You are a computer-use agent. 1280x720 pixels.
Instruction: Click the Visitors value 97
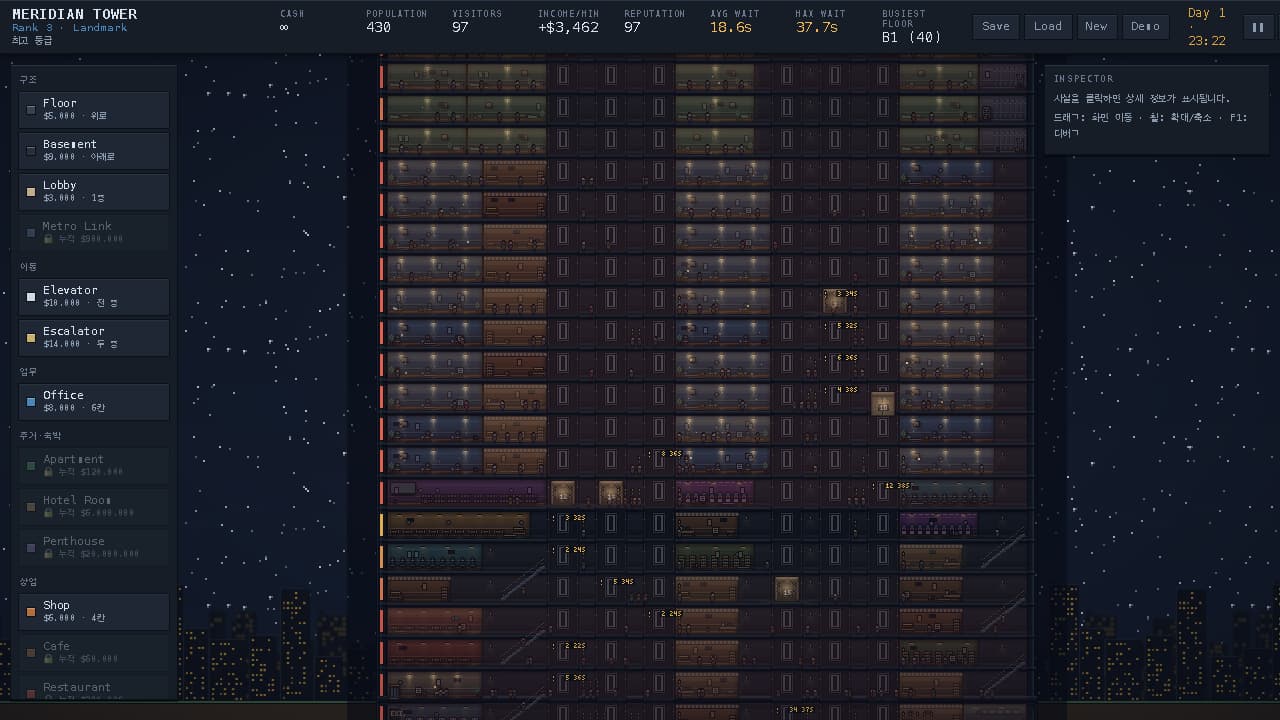(461, 27)
